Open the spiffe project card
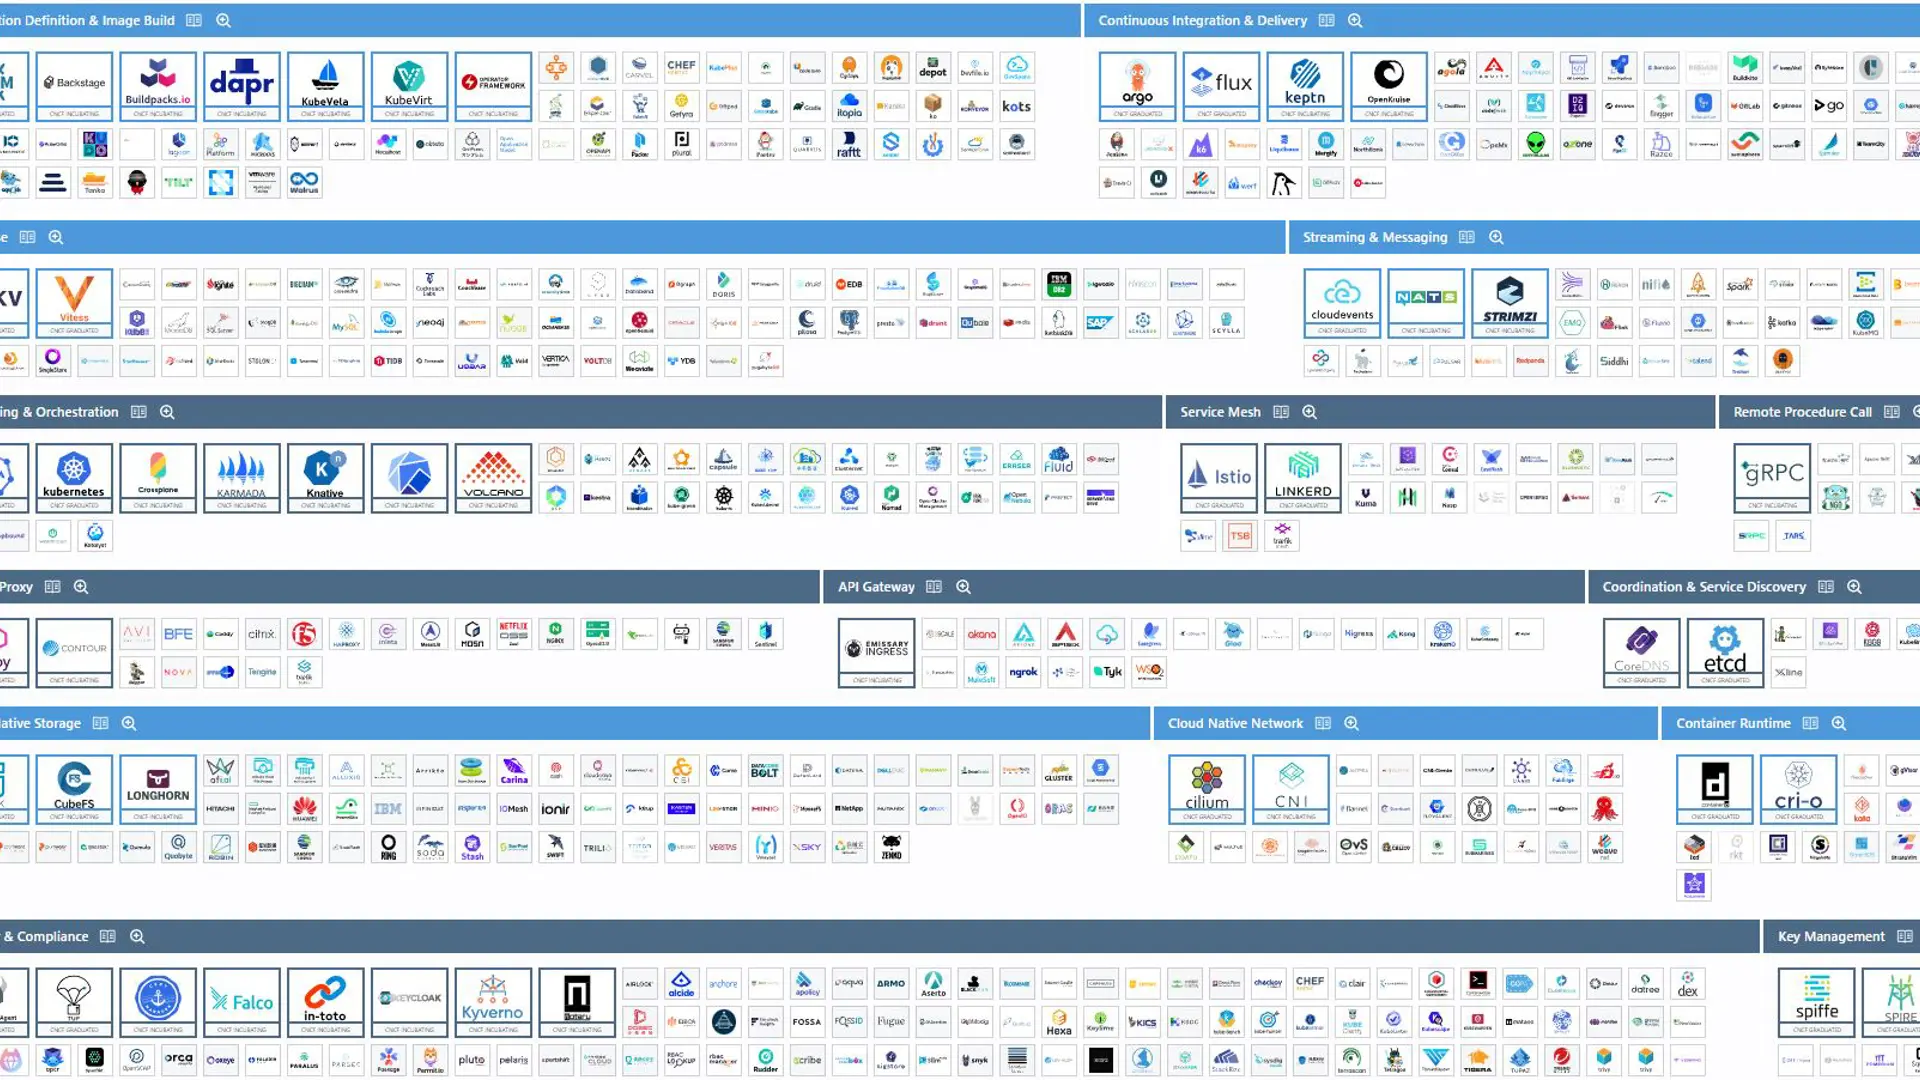 (x=1816, y=1002)
